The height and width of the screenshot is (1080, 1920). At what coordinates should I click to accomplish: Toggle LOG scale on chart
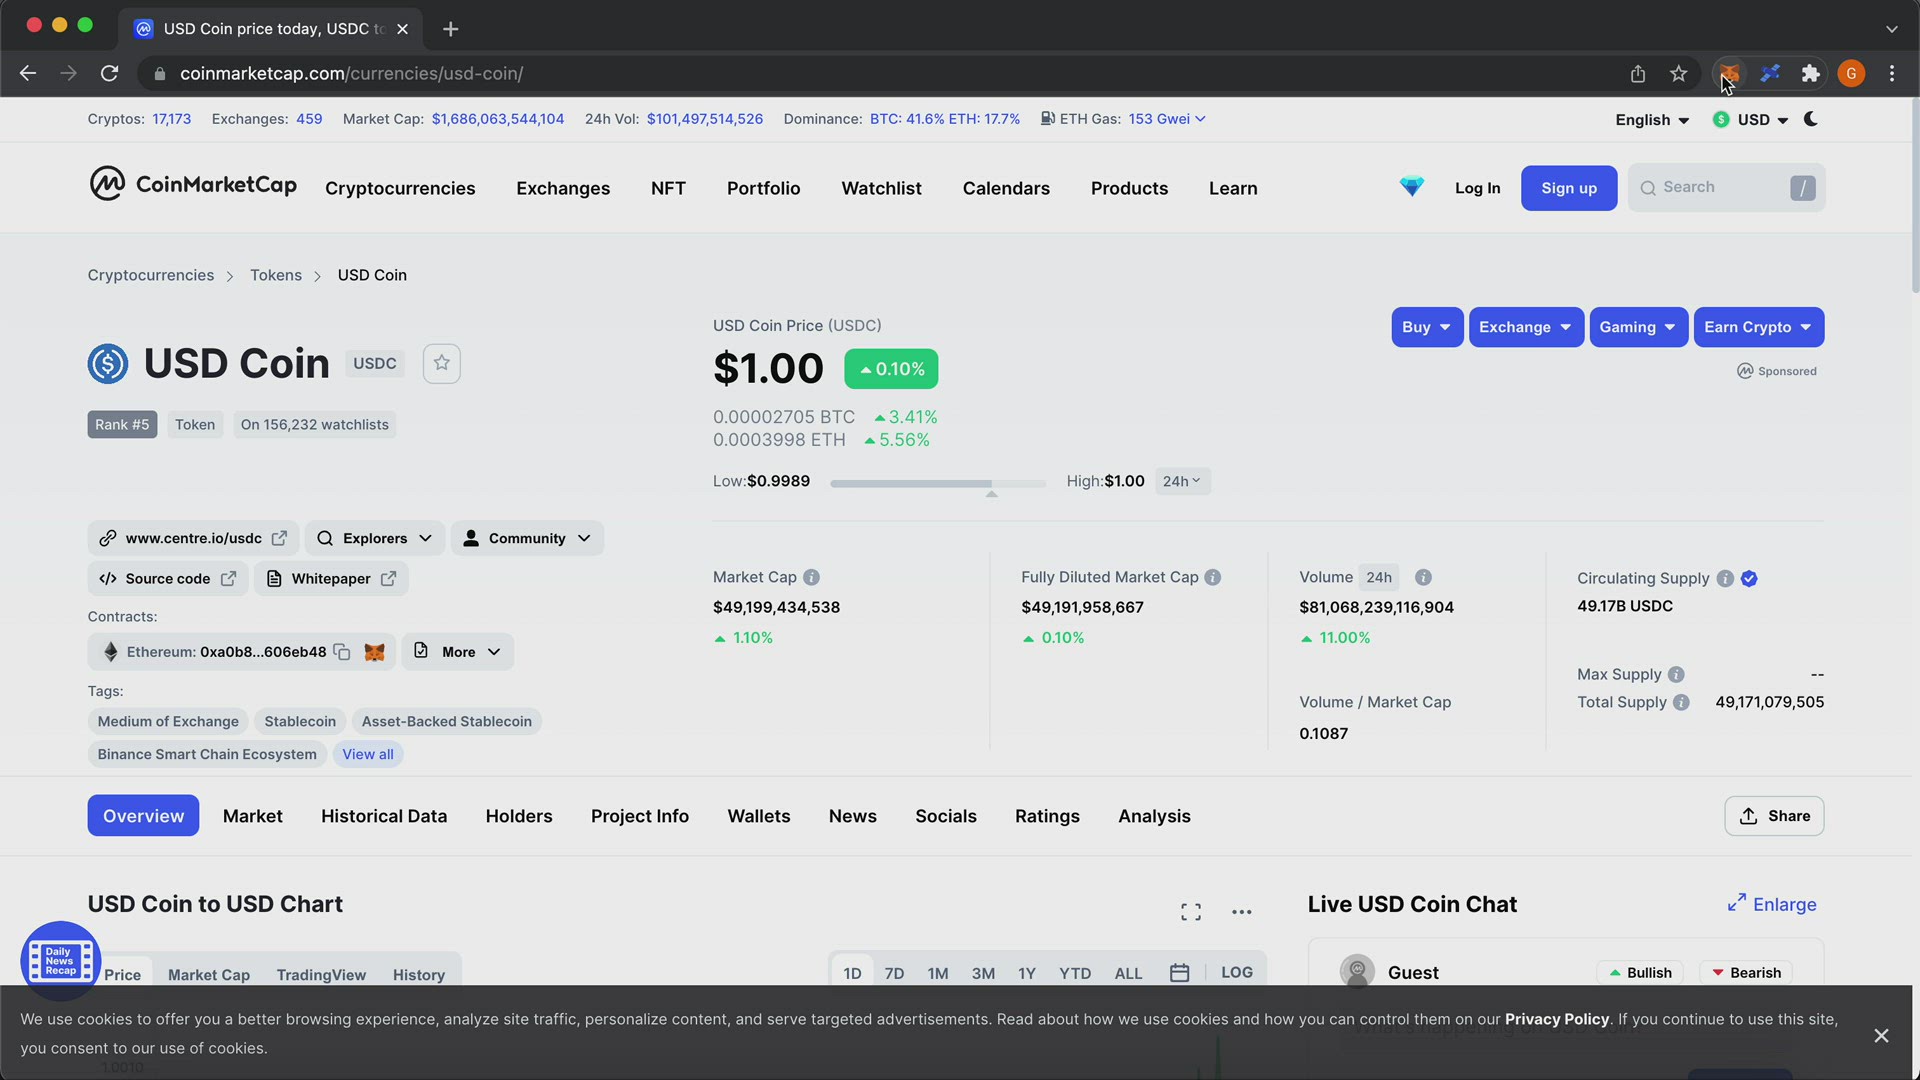coord(1237,972)
